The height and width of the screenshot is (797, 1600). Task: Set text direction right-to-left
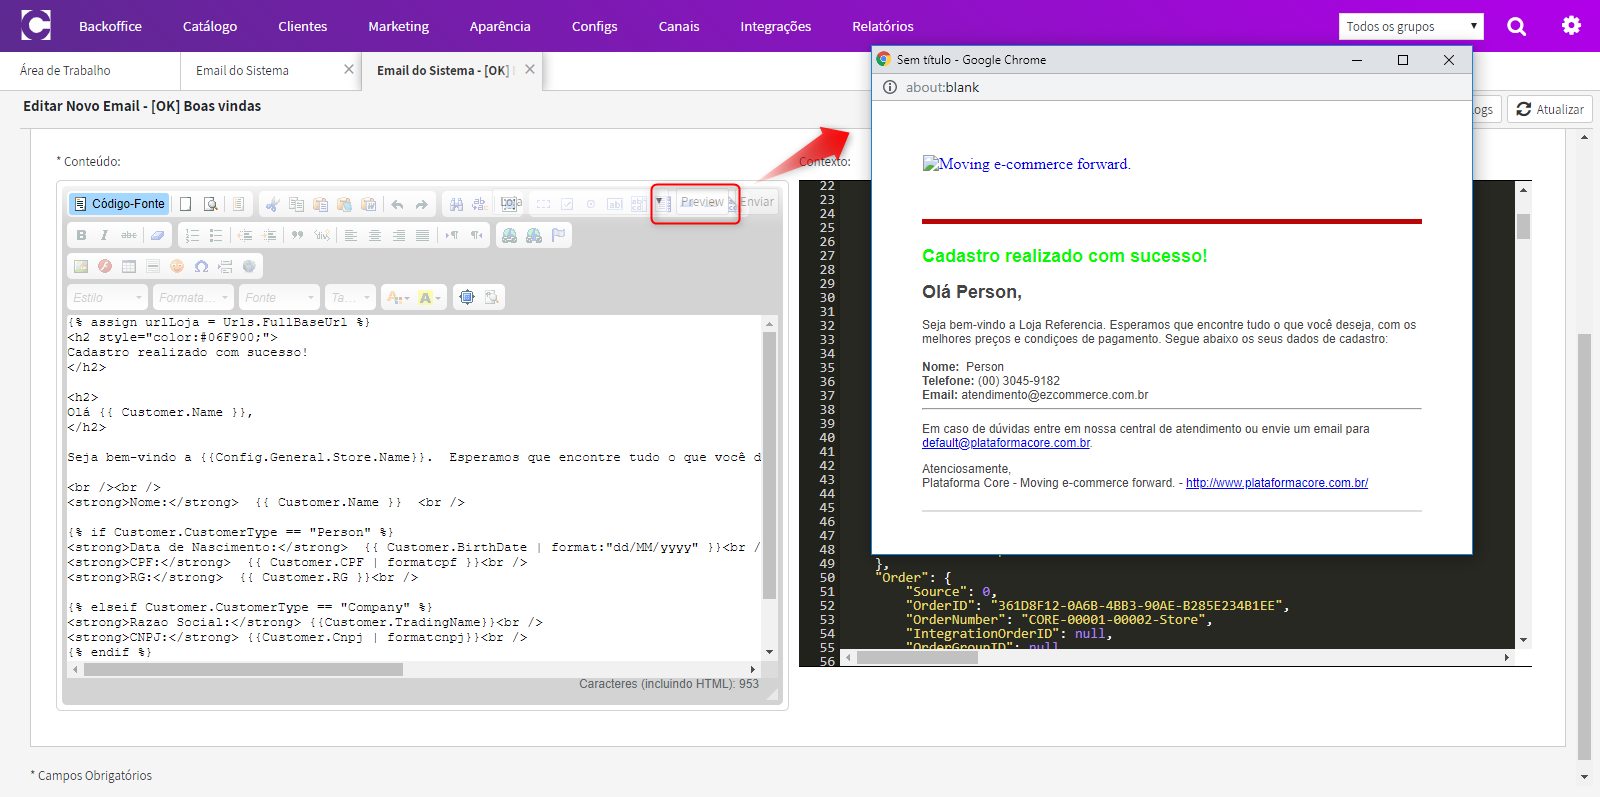pyautogui.click(x=476, y=235)
